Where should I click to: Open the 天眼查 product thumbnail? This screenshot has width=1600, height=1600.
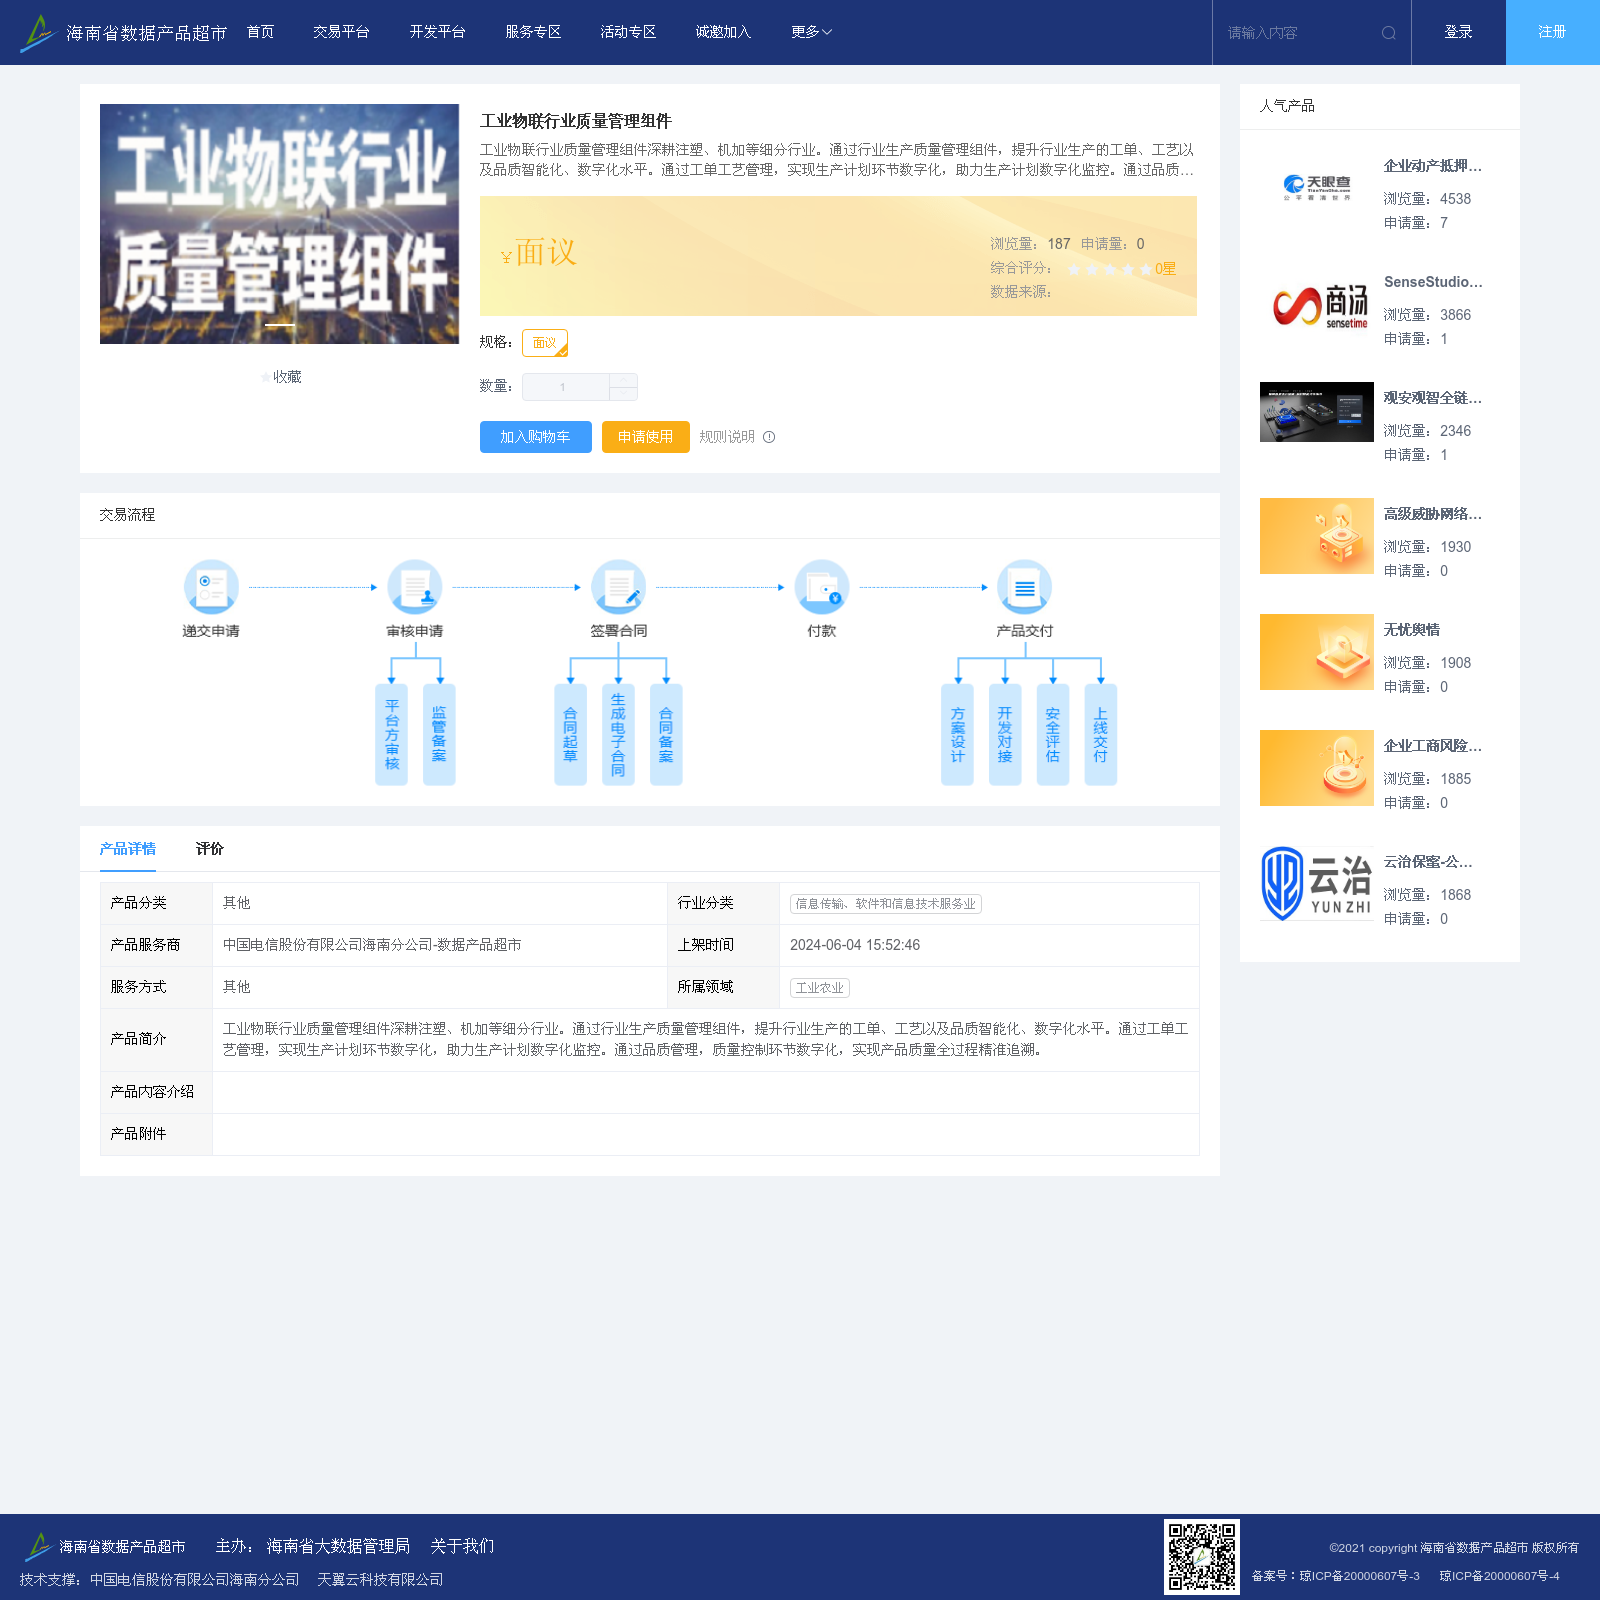pyautogui.click(x=1317, y=188)
